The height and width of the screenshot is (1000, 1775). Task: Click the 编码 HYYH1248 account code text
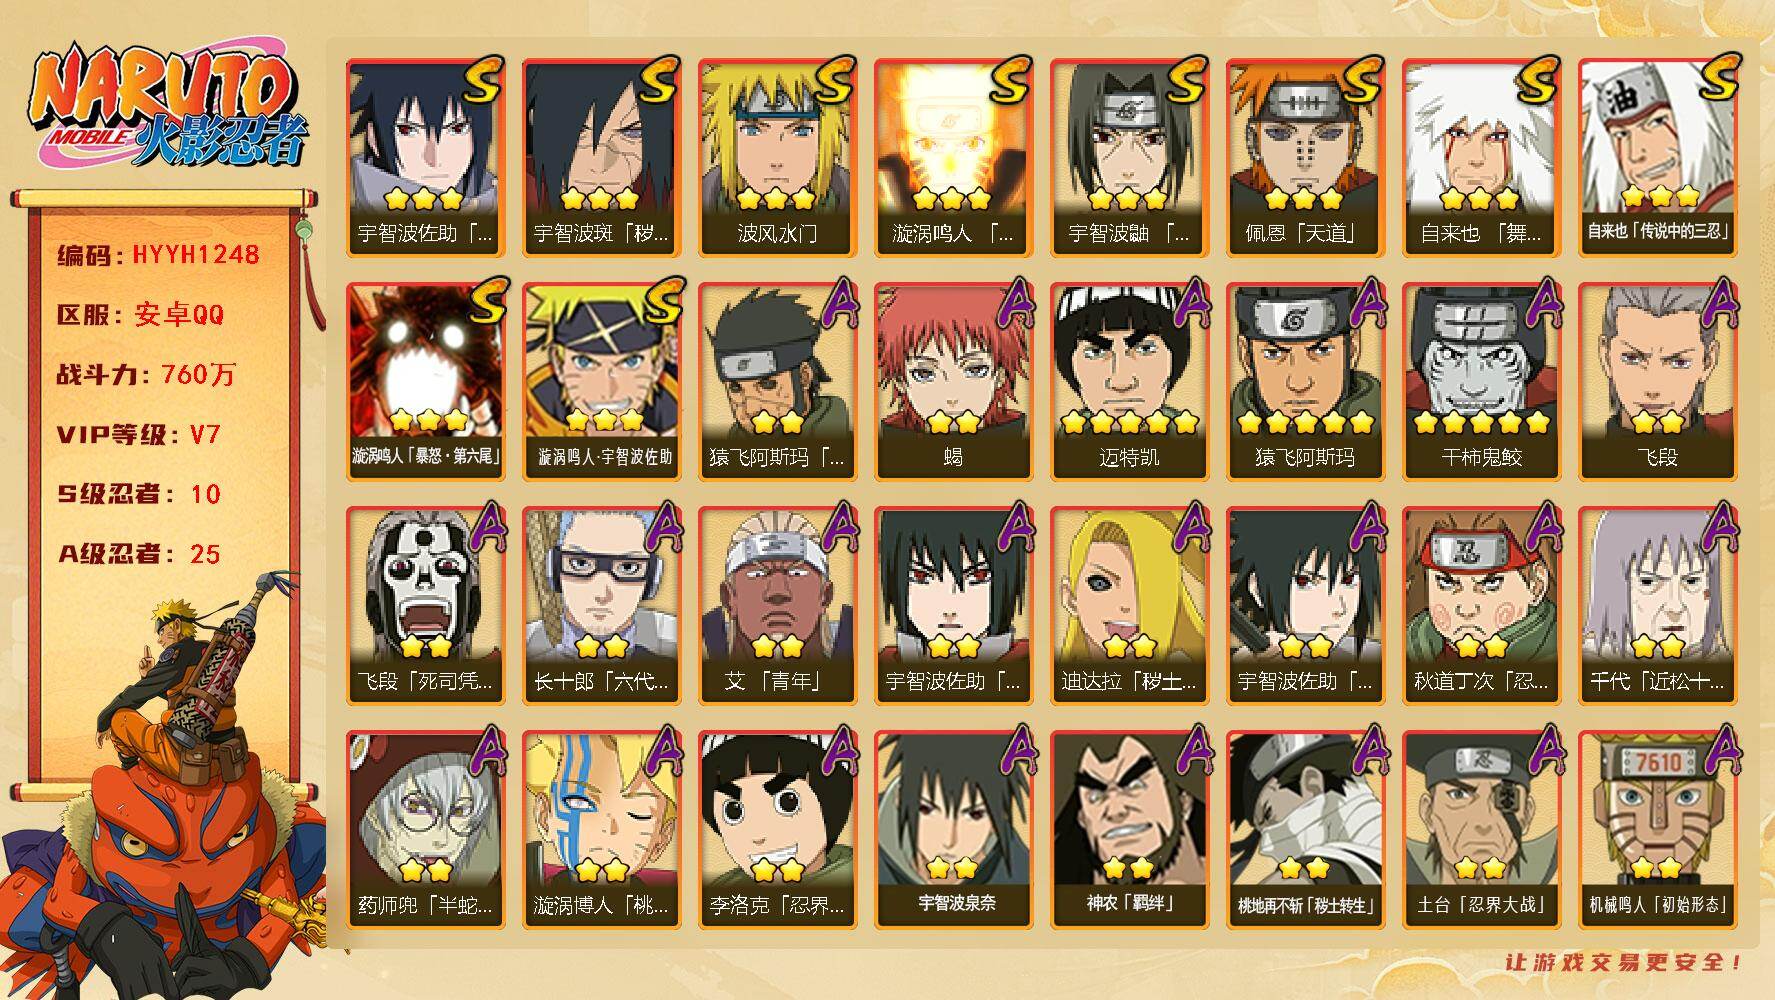[x=158, y=255]
